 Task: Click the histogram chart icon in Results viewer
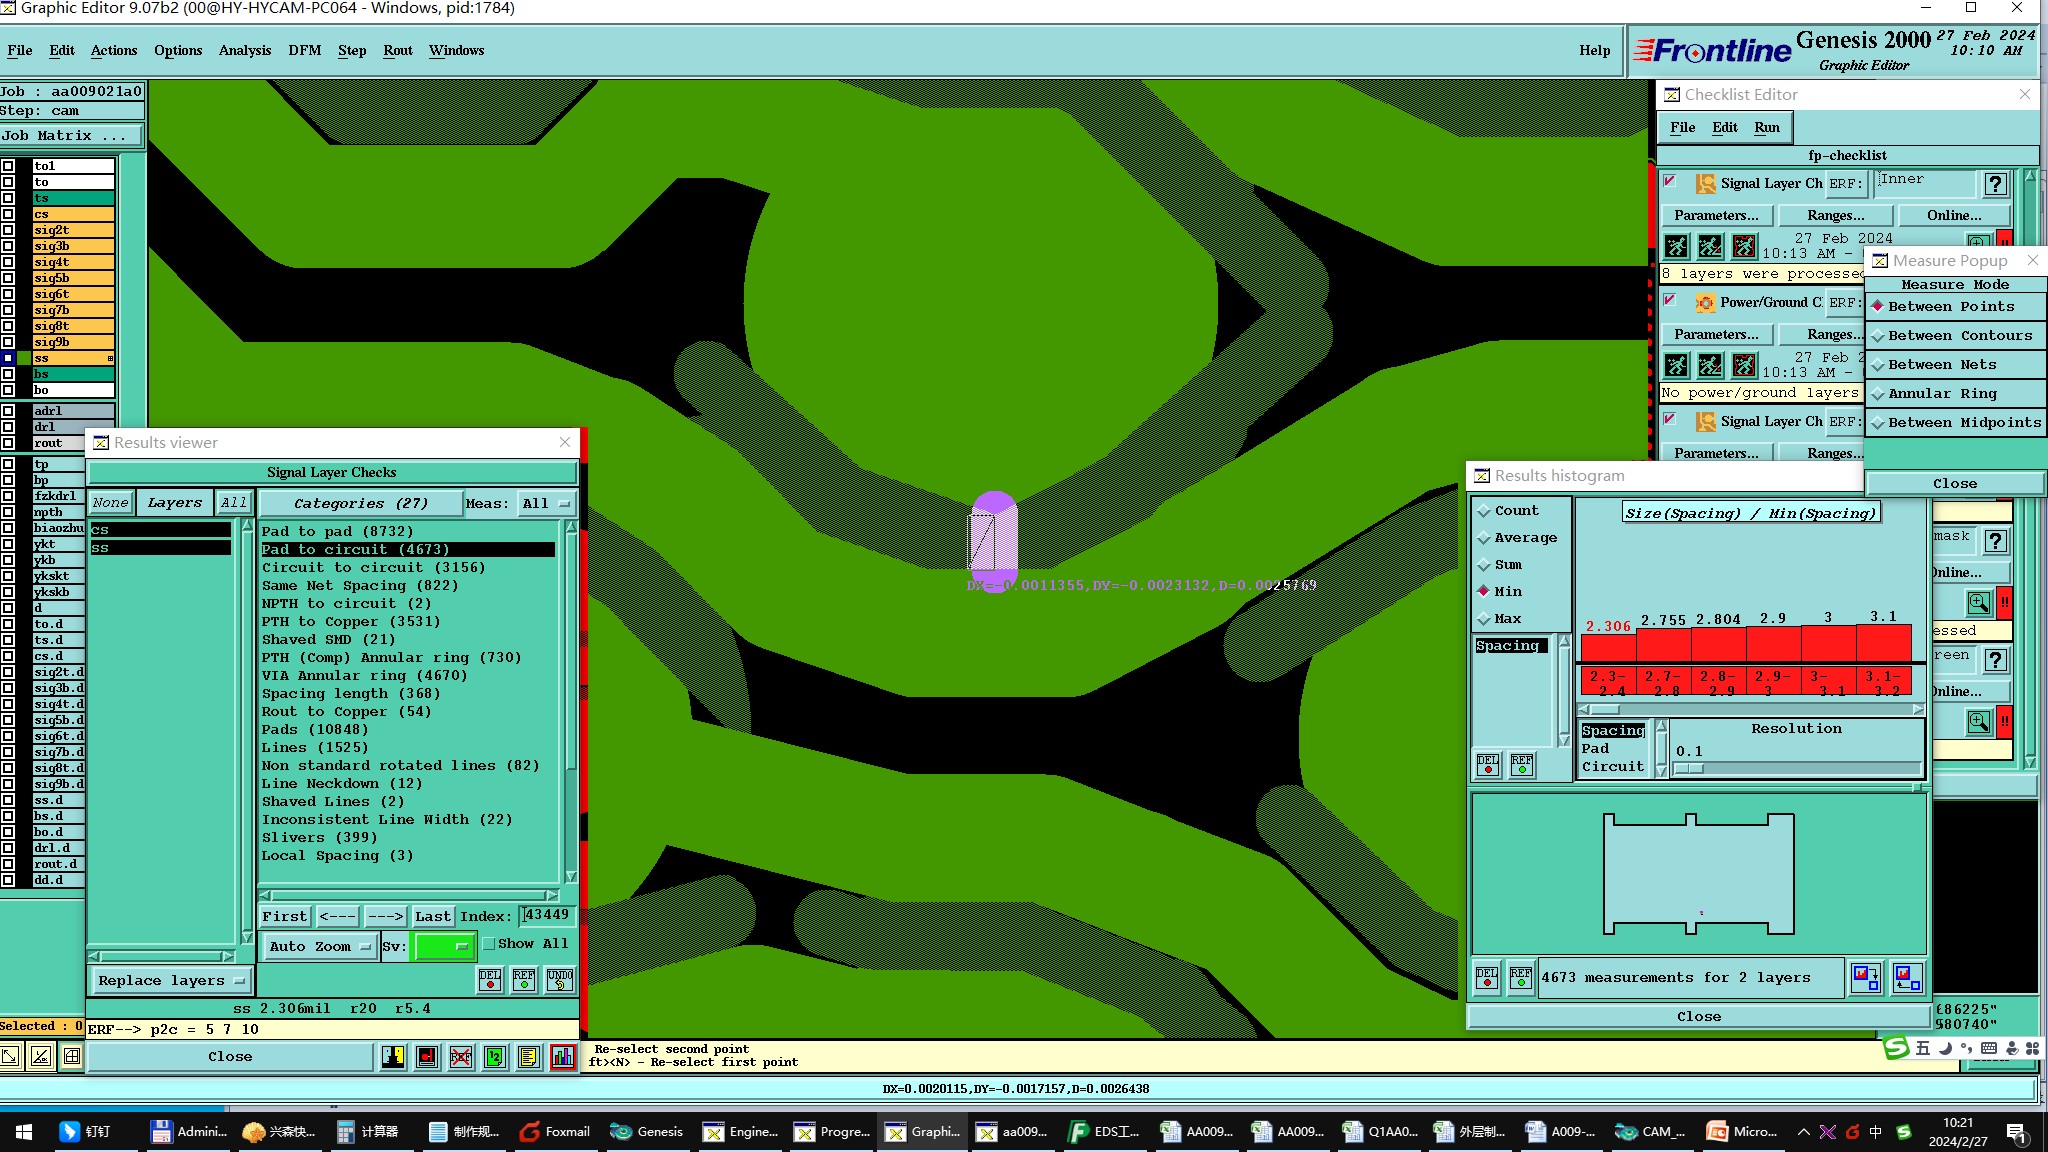563,1057
